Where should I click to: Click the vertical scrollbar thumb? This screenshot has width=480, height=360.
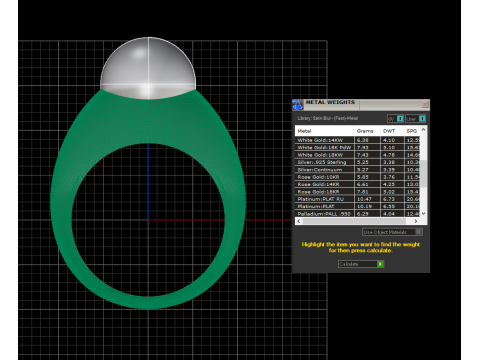[424, 173]
